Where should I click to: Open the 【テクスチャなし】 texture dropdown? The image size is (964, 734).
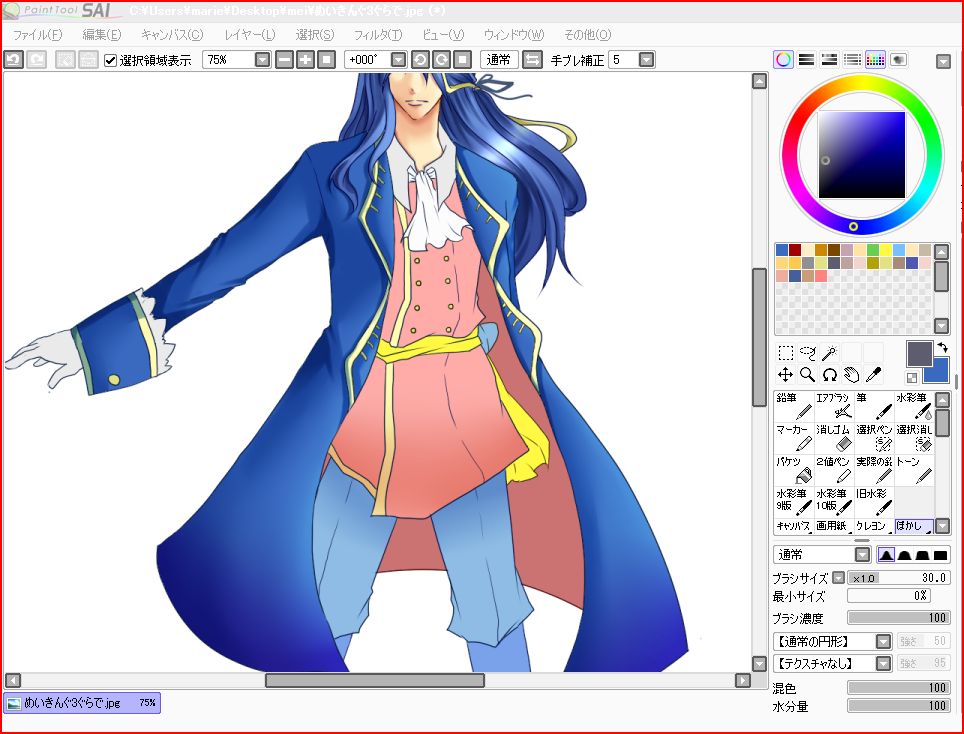[883, 664]
